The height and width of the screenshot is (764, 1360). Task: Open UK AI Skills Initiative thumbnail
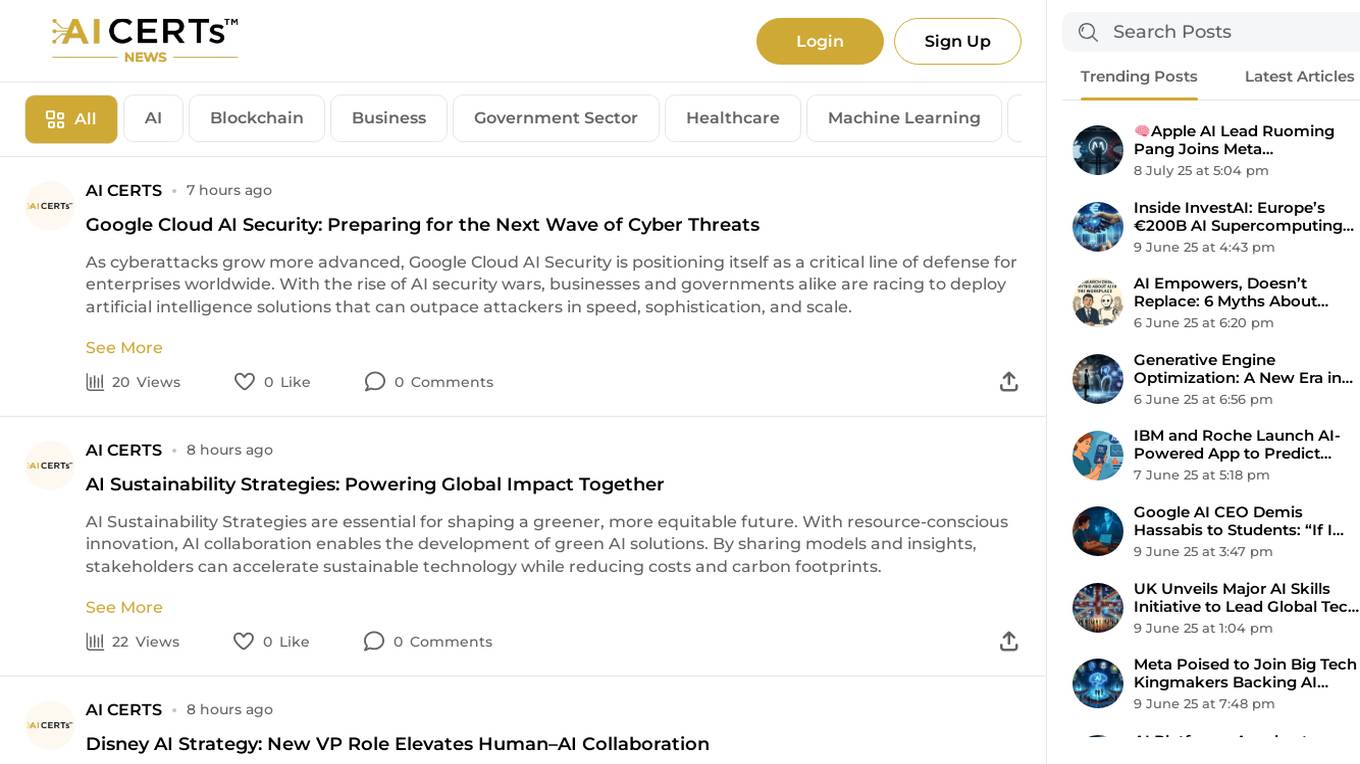click(x=1098, y=608)
